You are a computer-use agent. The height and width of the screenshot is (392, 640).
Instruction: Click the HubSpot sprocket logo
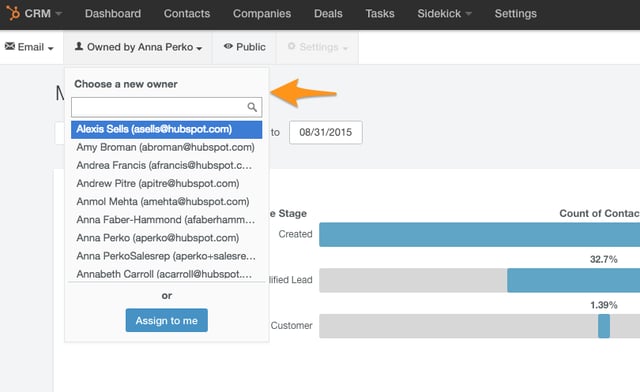pyautogui.click(x=13, y=13)
